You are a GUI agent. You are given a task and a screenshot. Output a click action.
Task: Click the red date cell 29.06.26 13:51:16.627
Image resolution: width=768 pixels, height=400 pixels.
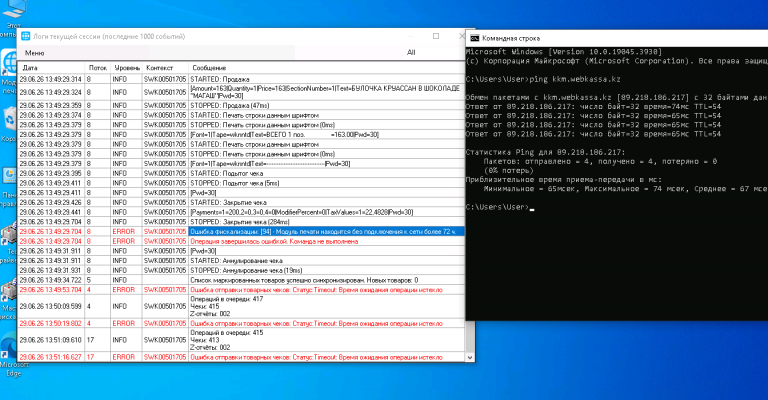(51, 357)
